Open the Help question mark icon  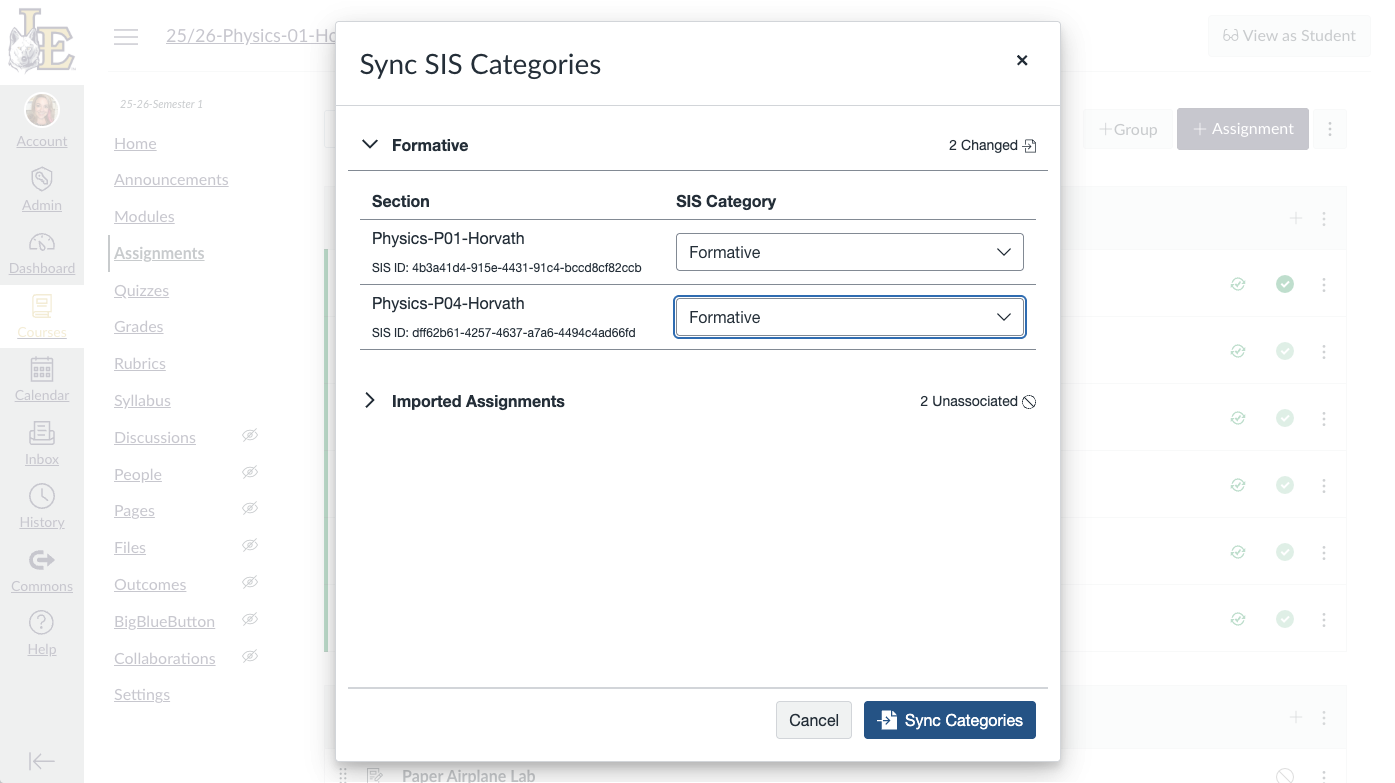[42, 623]
